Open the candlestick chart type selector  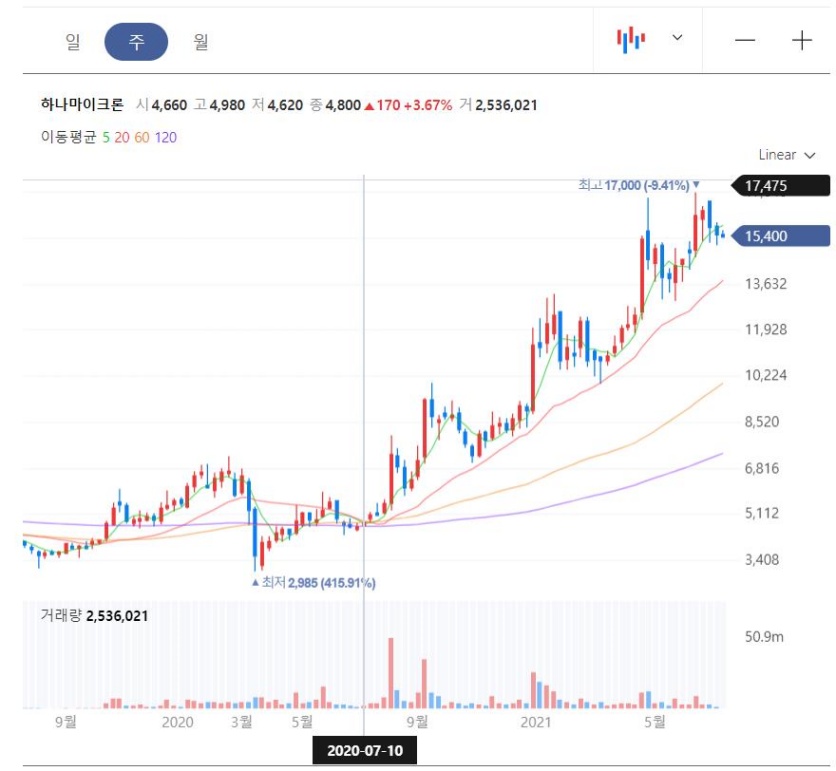coord(631,40)
